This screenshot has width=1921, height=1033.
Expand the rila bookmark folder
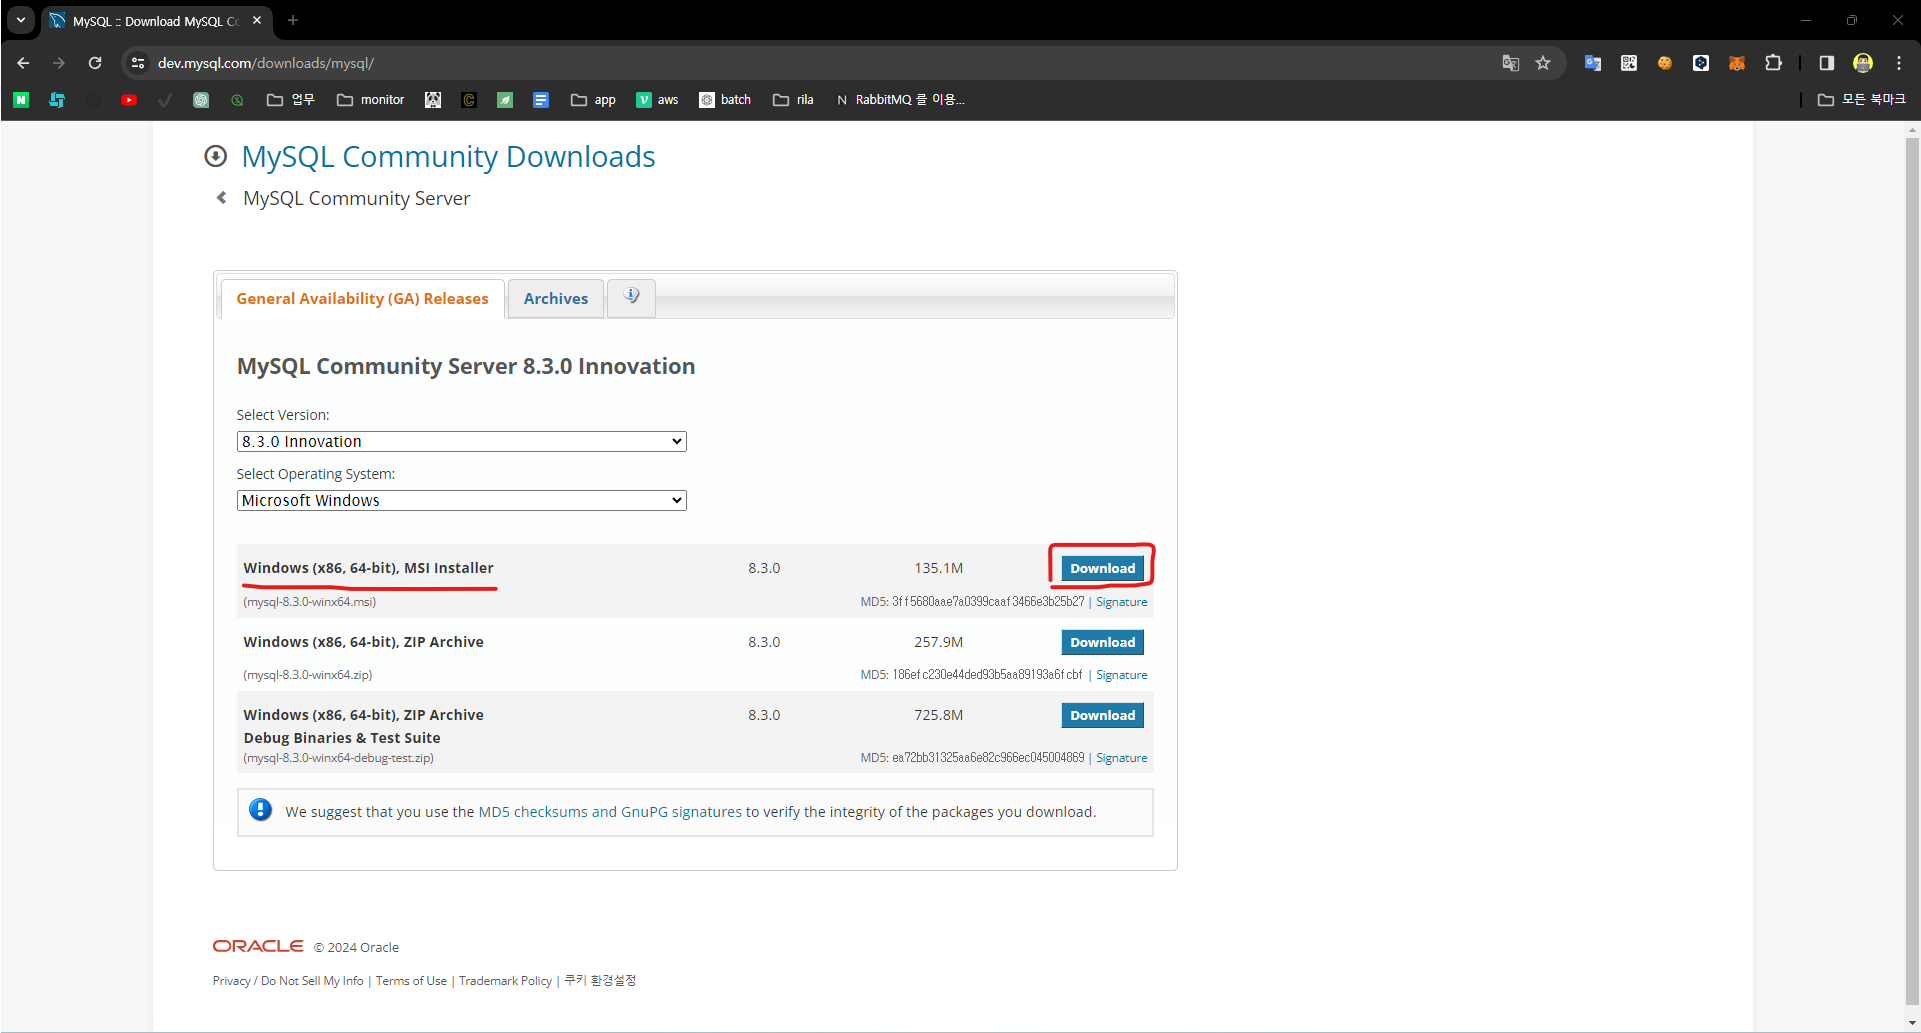coord(793,100)
